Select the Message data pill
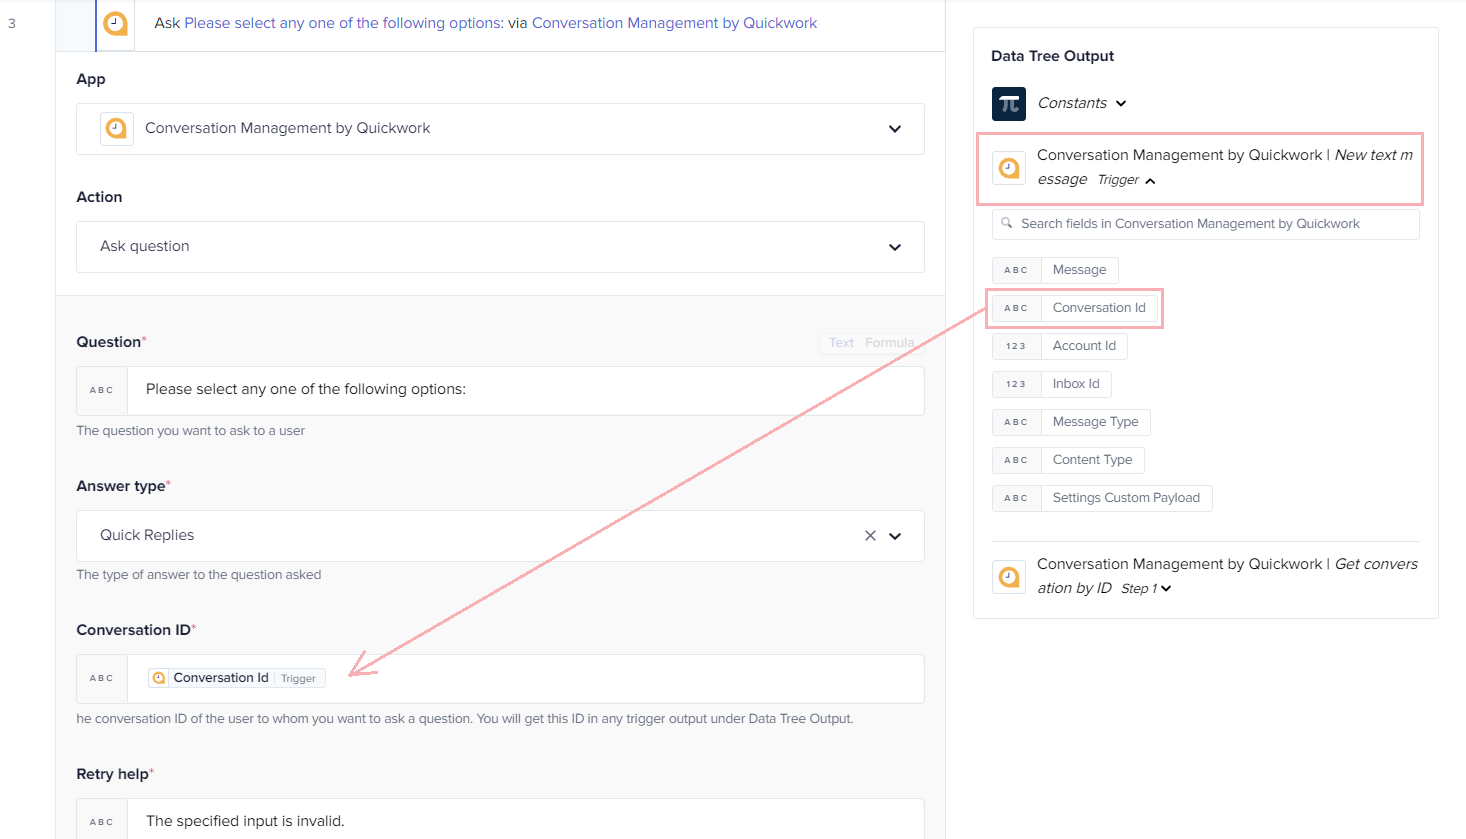This screenshot has width=1466, height=839. tap(1079, 270)
